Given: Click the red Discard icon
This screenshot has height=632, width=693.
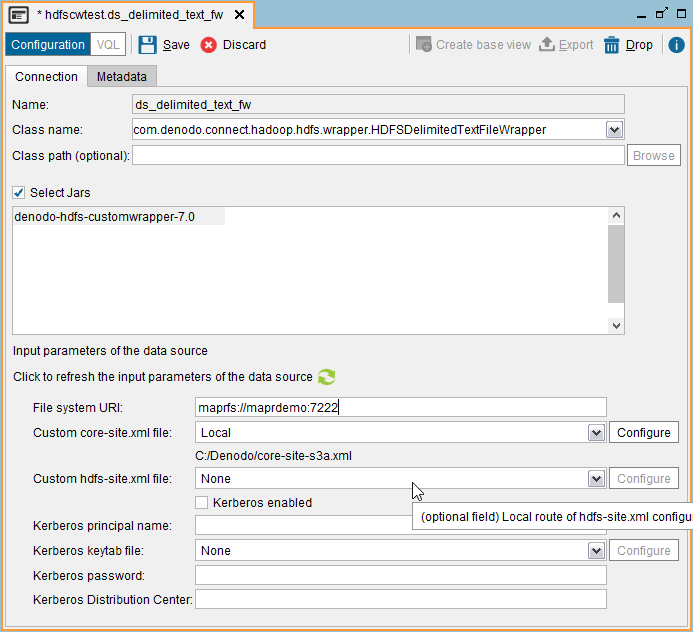Looking at the screenshot, I should (x=209, y=45).
